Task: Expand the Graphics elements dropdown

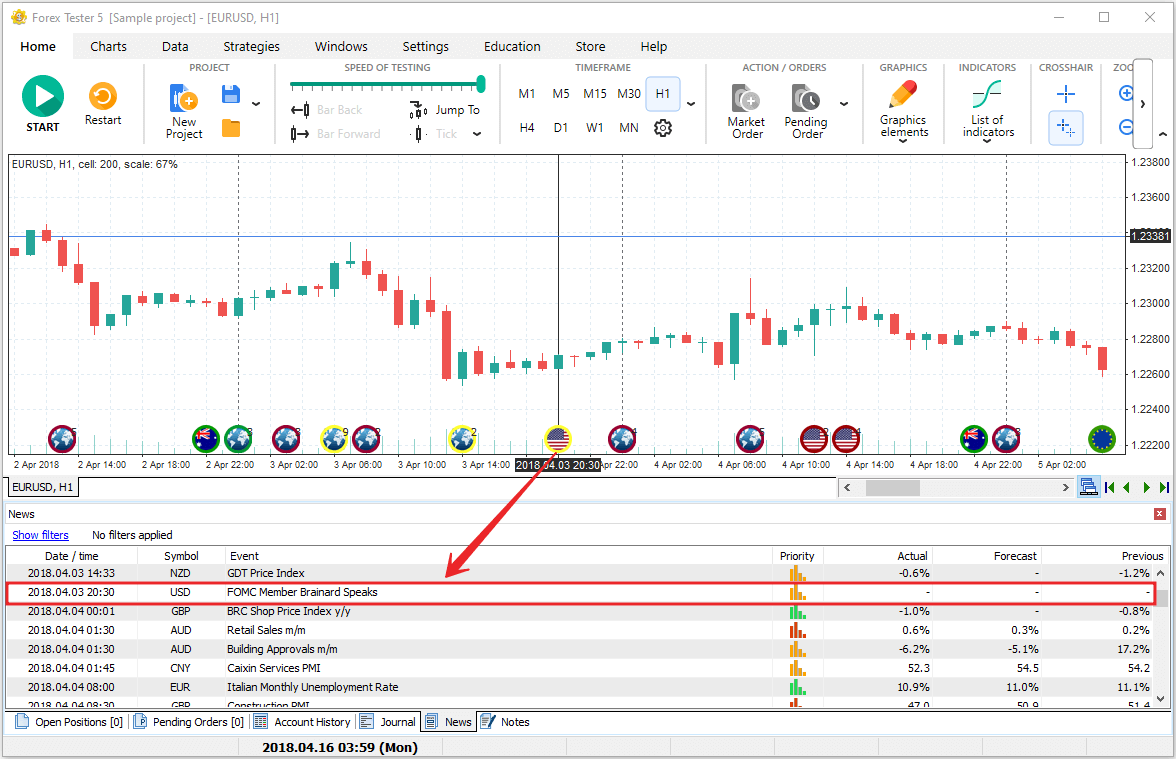Action: (903, 142)
